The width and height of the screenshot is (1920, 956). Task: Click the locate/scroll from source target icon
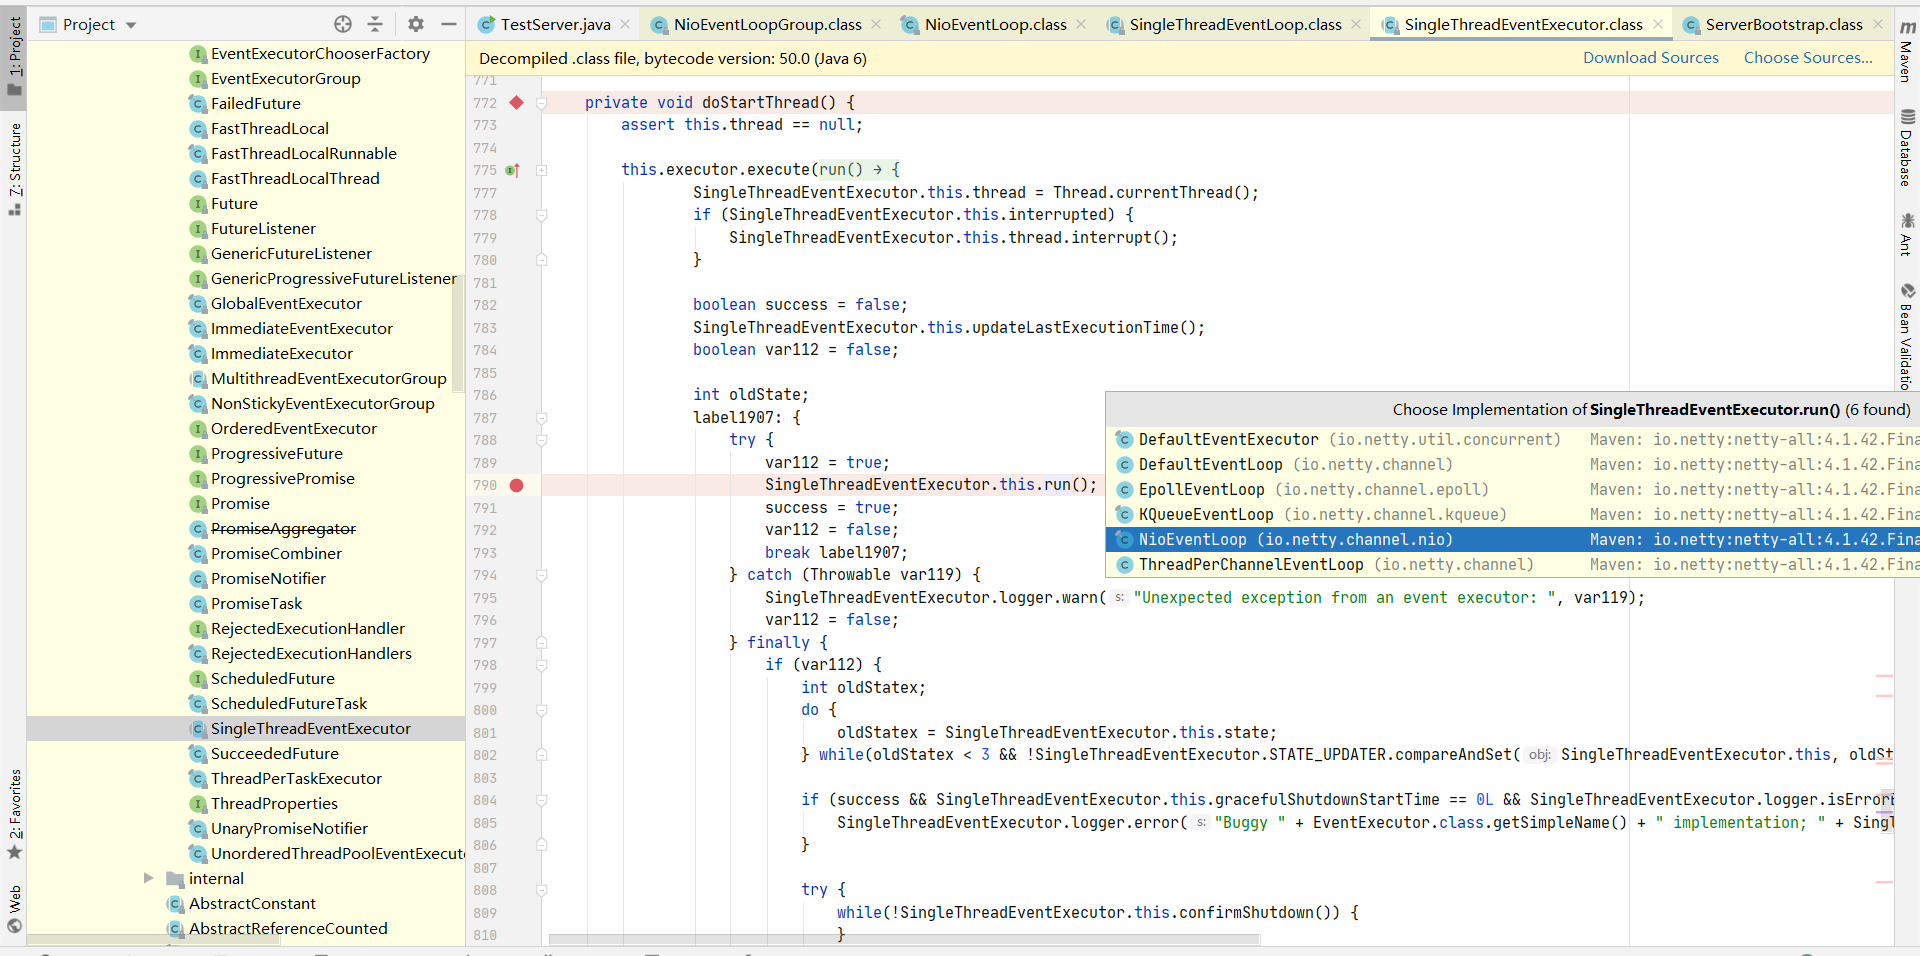pos(343,24)
